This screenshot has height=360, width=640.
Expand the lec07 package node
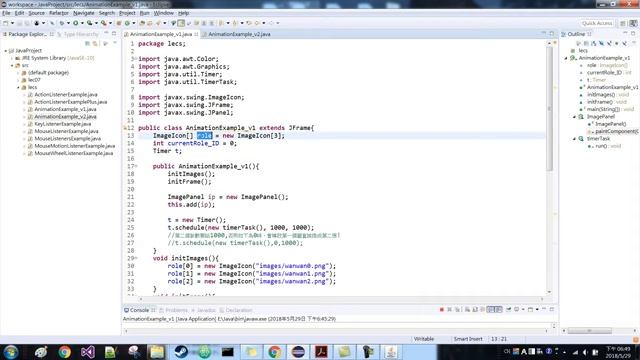pos(18,80)
